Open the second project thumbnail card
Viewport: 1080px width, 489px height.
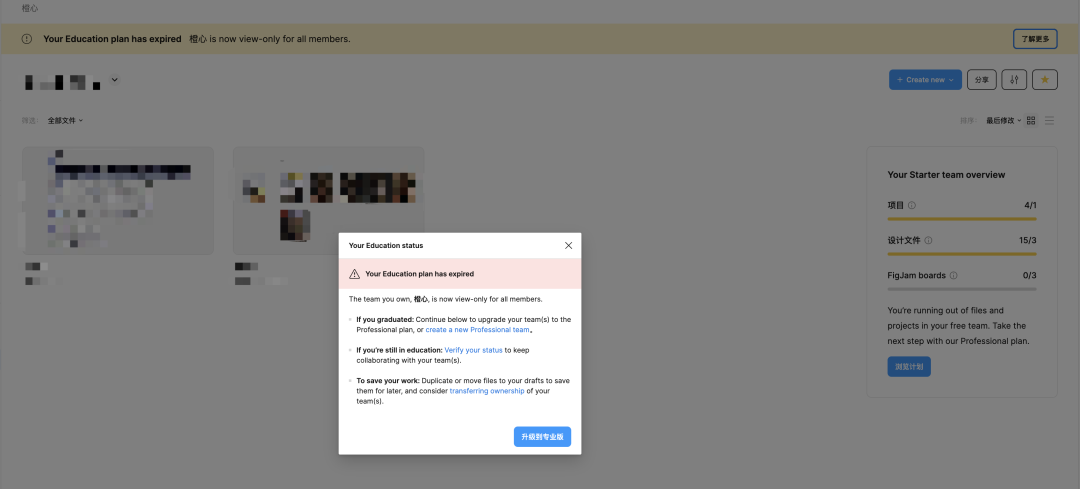328,200
